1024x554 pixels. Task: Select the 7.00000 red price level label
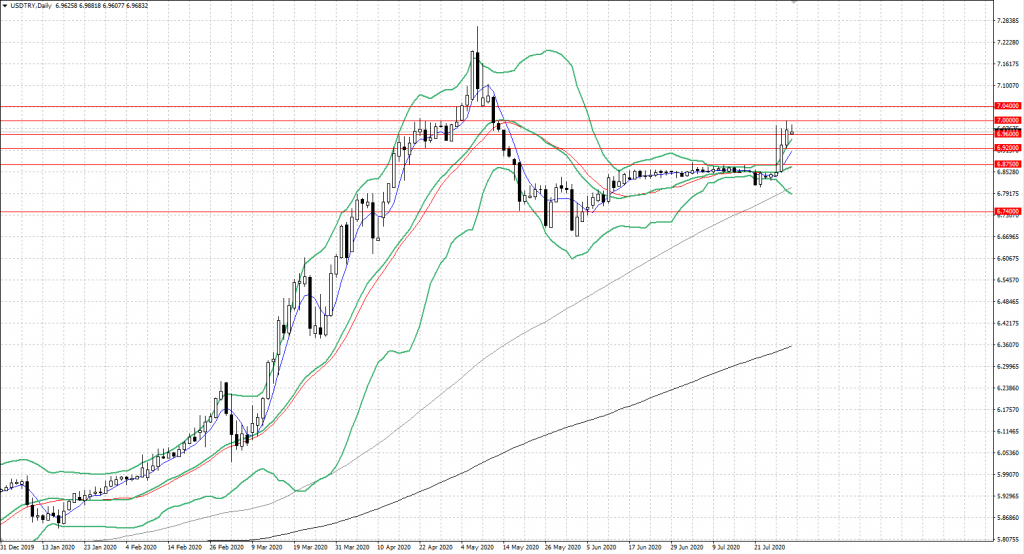[1007, 121]
